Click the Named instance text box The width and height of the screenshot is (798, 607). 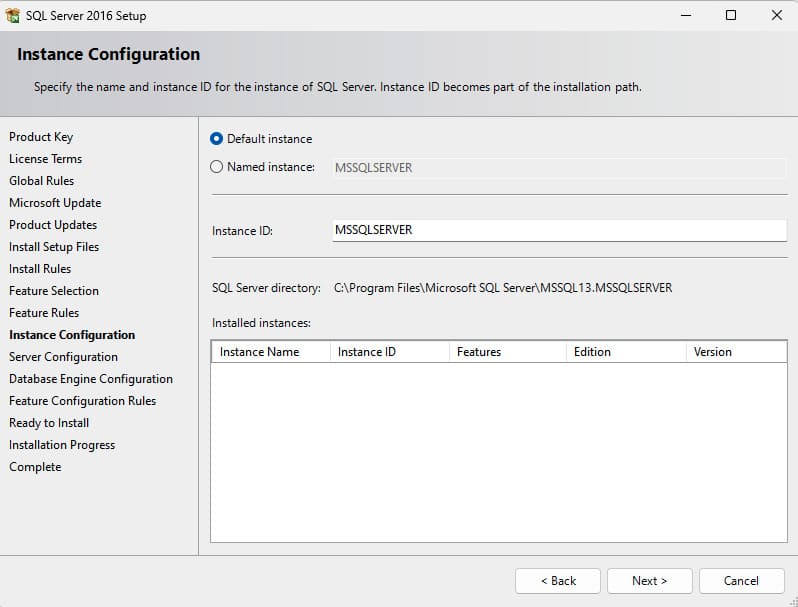pos(558,168)
